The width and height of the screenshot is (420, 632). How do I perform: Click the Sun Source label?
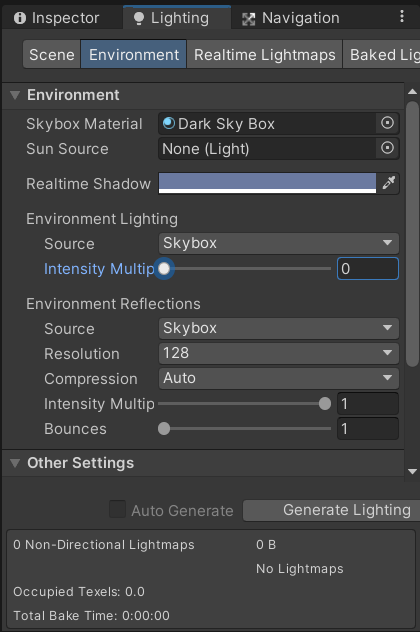tap(67, 149)
